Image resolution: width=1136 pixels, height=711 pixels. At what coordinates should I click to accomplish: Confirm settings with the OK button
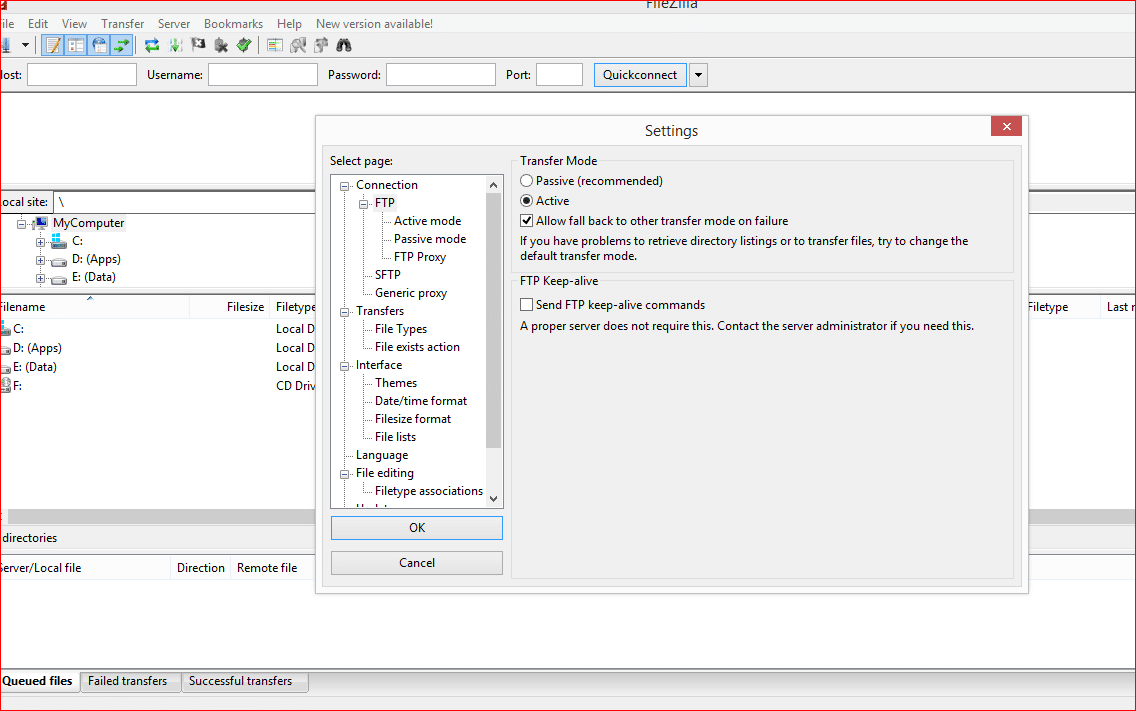click(x=416, y=527)
